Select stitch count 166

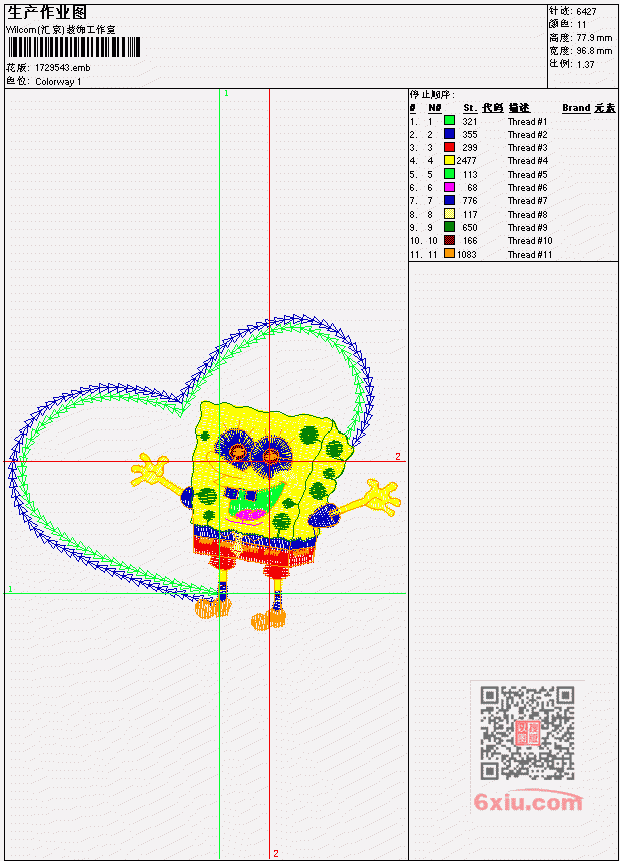coord(470,241)
